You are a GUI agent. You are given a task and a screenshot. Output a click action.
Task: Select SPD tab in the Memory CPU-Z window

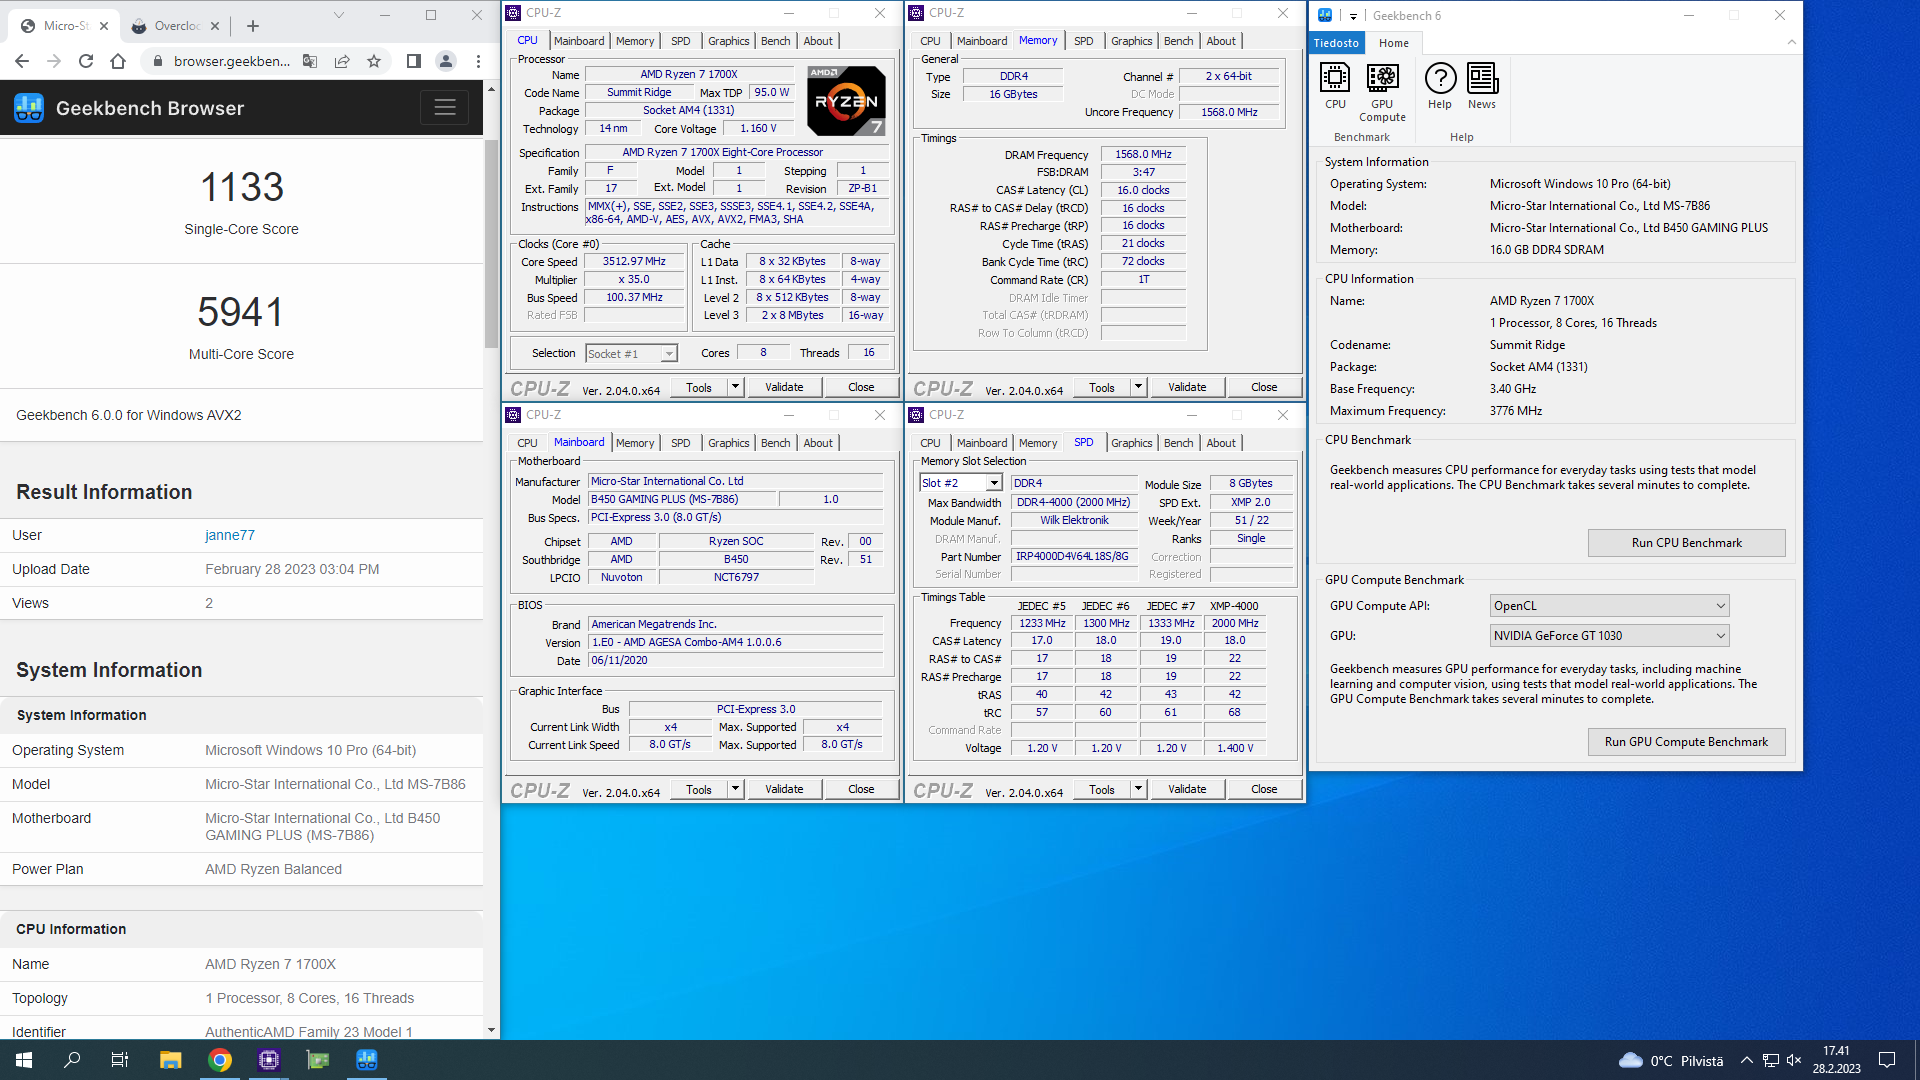[x=1083, y=41]
